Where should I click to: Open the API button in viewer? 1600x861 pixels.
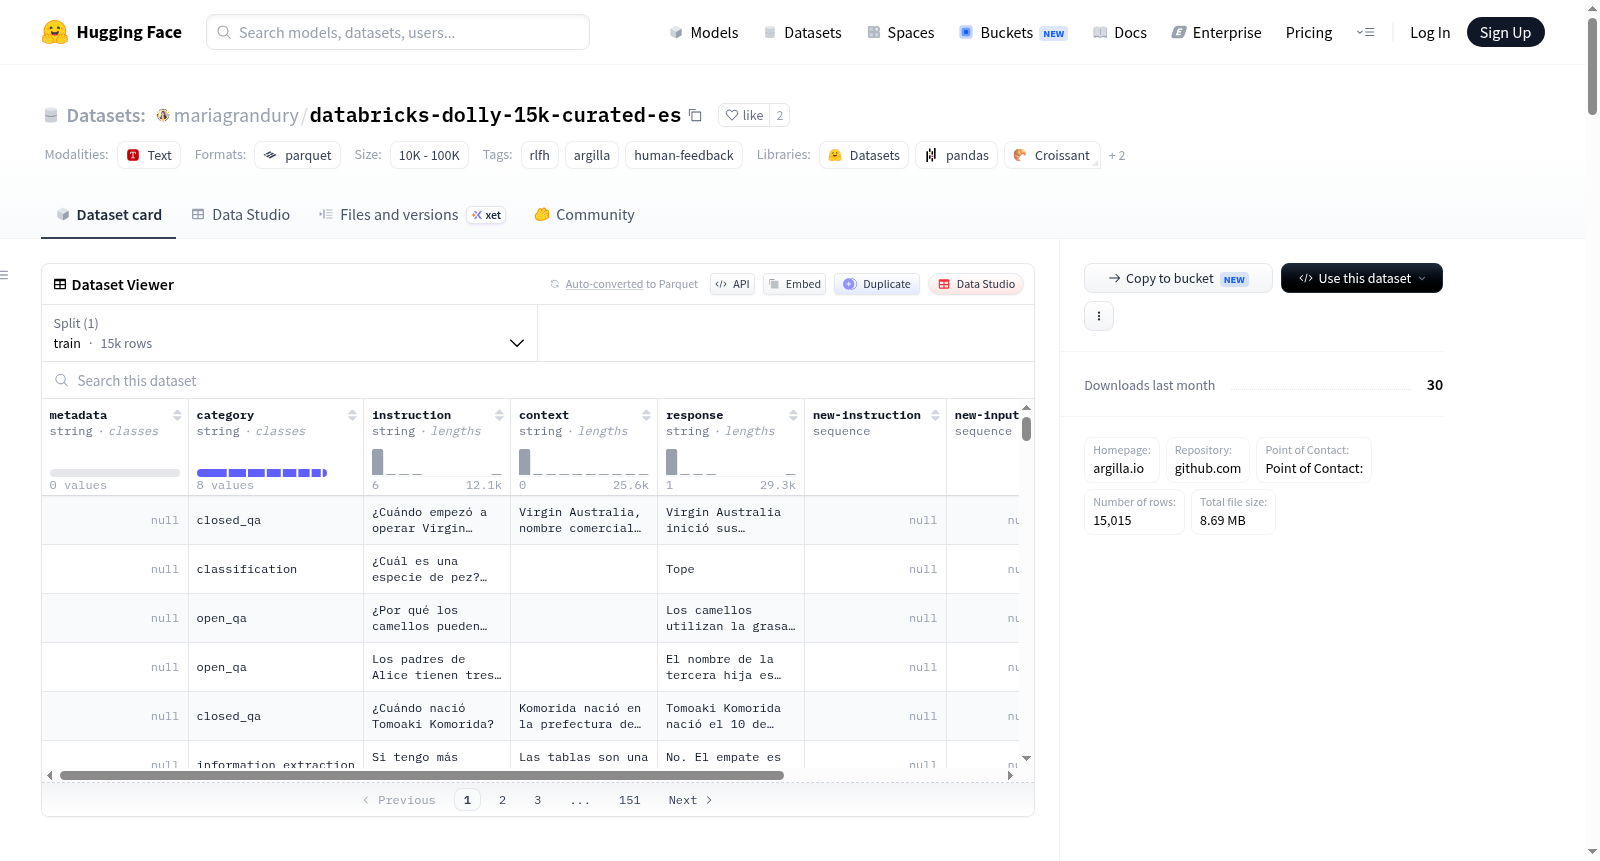click(732, 284)
